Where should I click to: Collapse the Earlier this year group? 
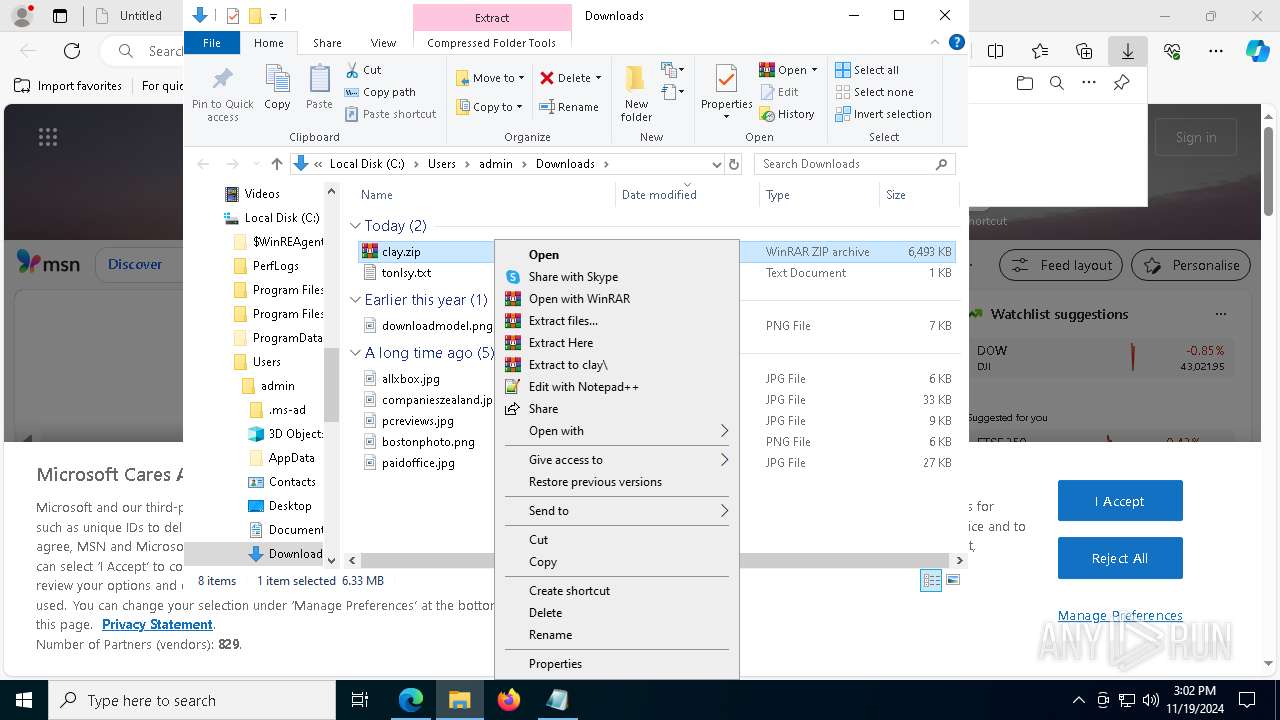click(355, 300)
